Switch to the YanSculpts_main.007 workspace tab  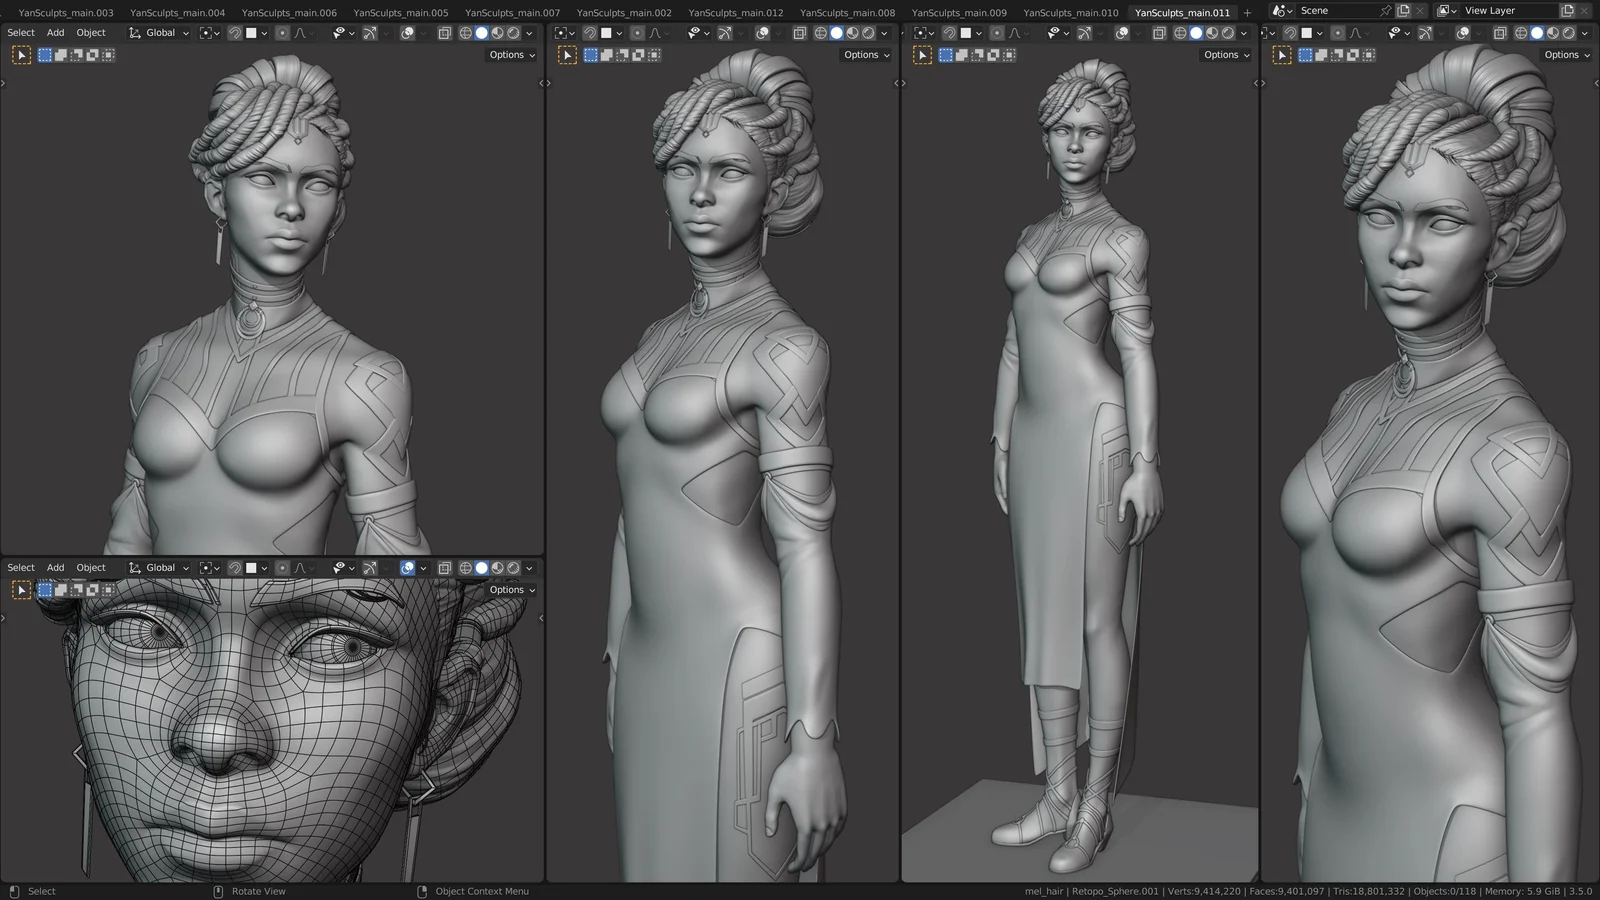click(512, 12)
